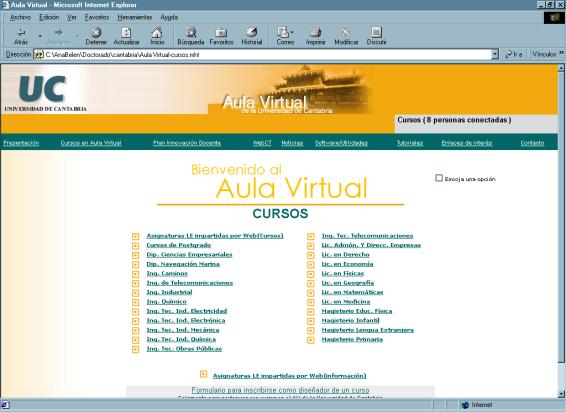Open Lic. en Matemáticas link
Viewport: 566px width, 412px height.
pos(352,292)
